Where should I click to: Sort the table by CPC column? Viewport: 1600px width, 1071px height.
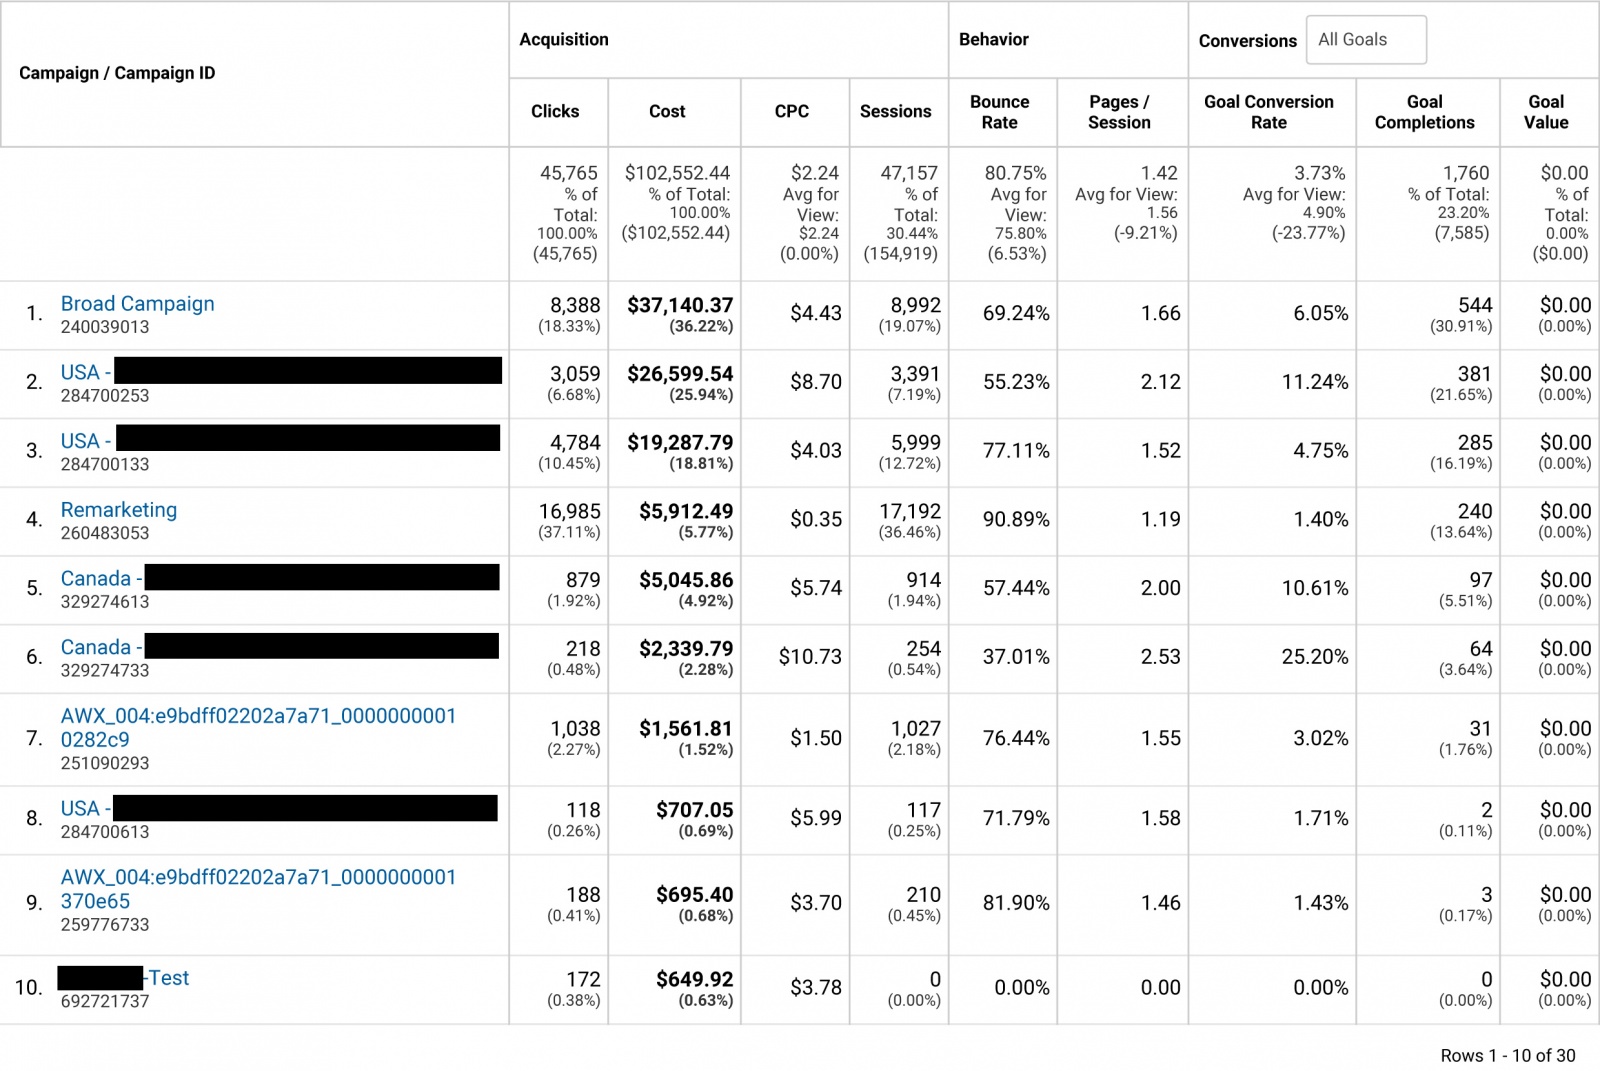coord(793,113)
